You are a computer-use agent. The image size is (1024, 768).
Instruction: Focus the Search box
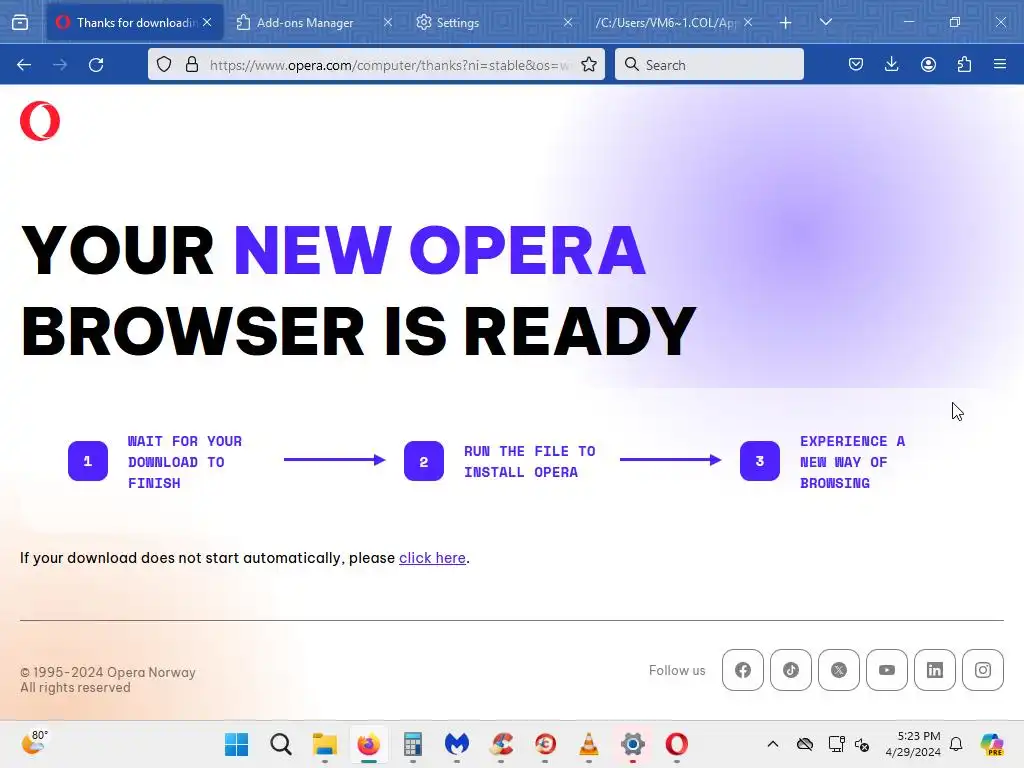[709, 65]
